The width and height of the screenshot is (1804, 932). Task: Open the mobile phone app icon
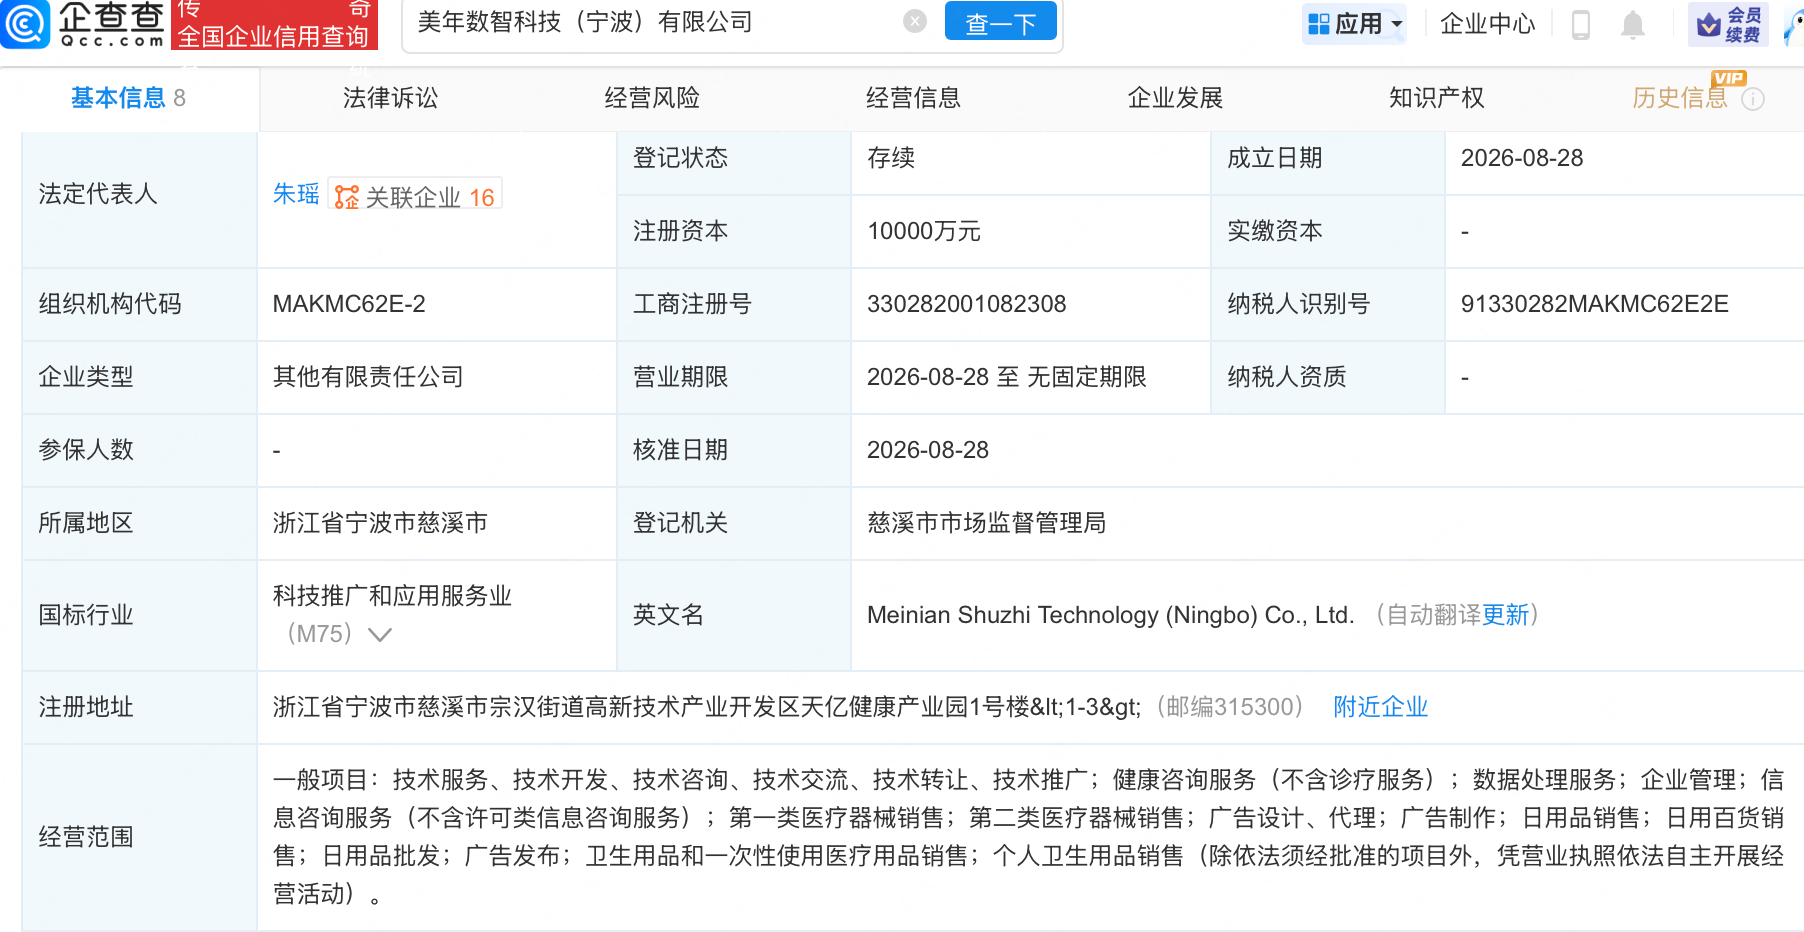point(1580,24)
